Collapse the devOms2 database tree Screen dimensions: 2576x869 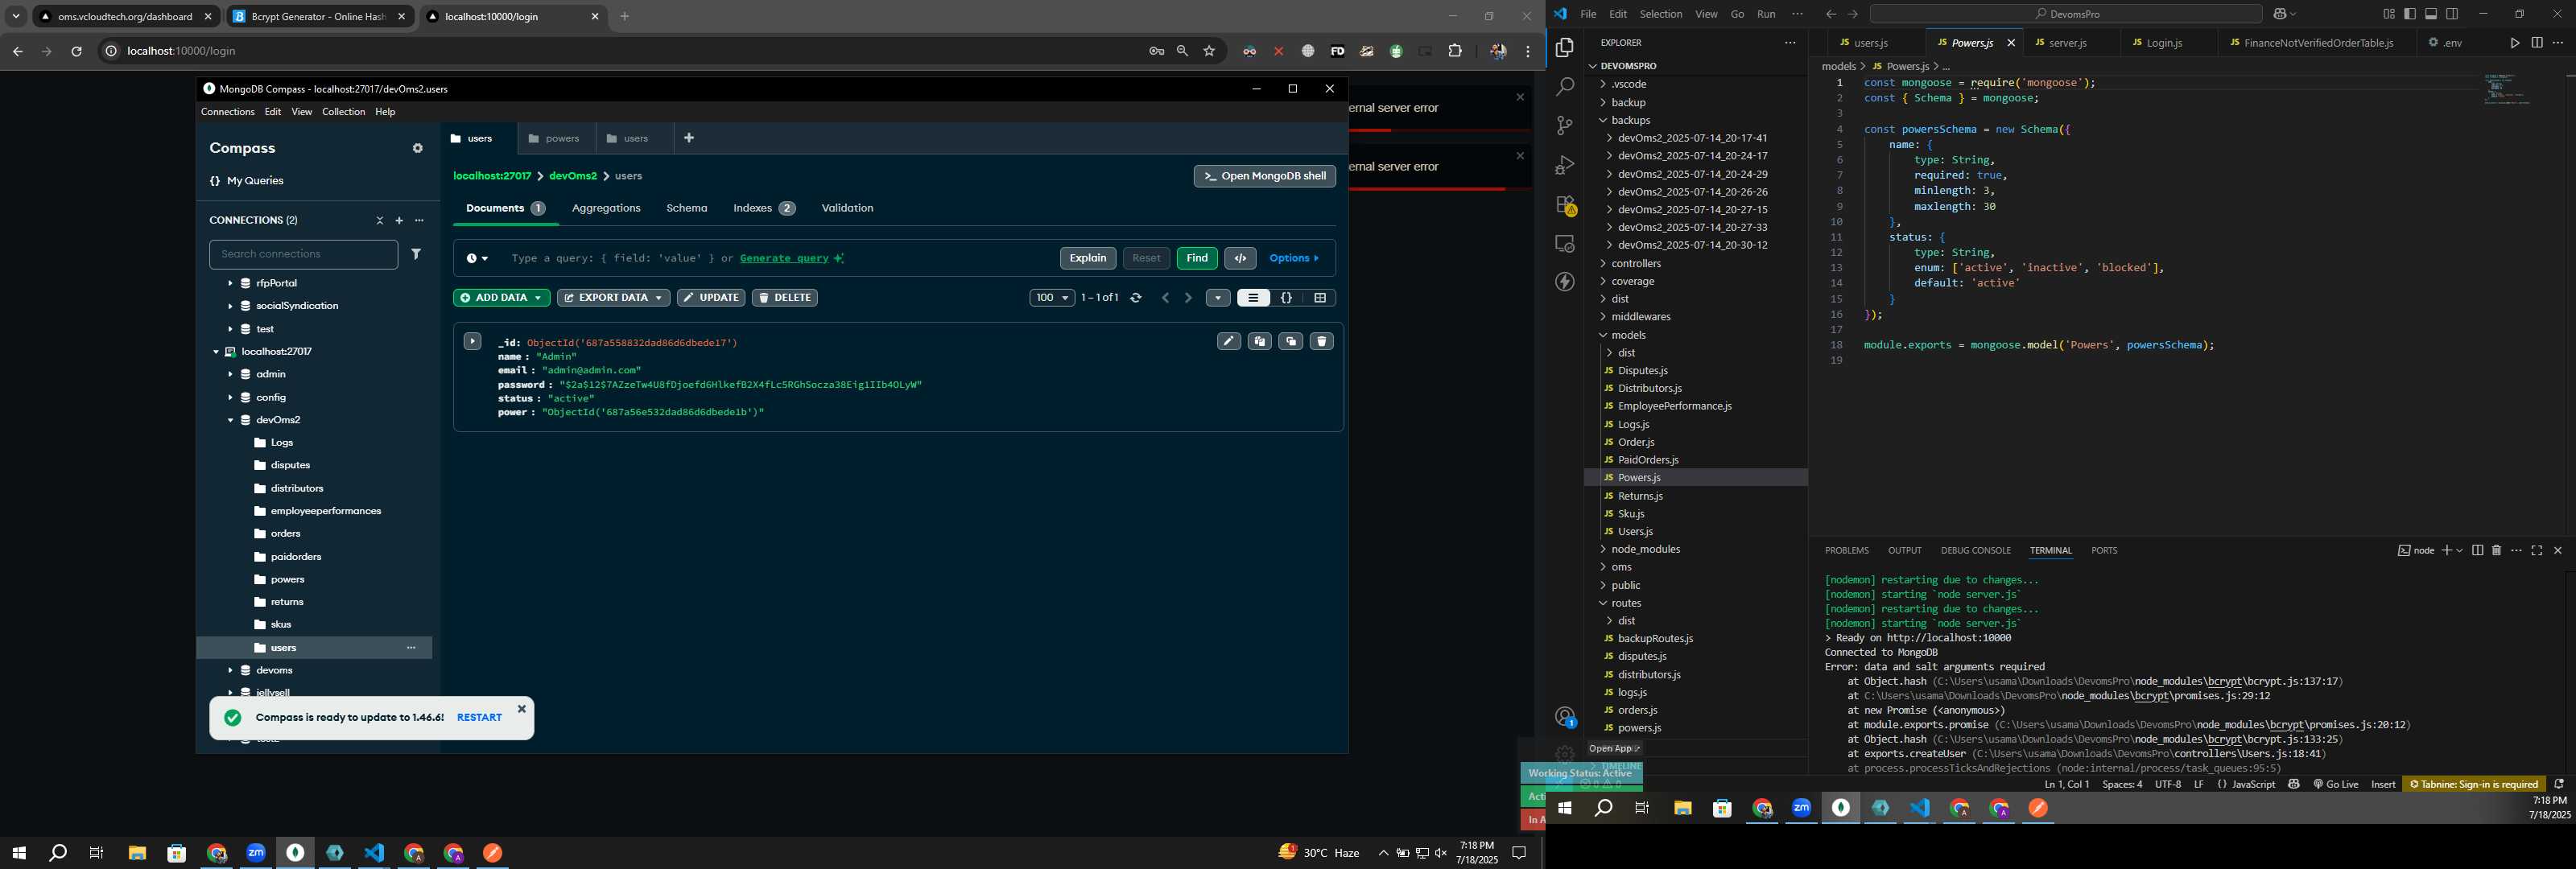click(x=230, y=421)
